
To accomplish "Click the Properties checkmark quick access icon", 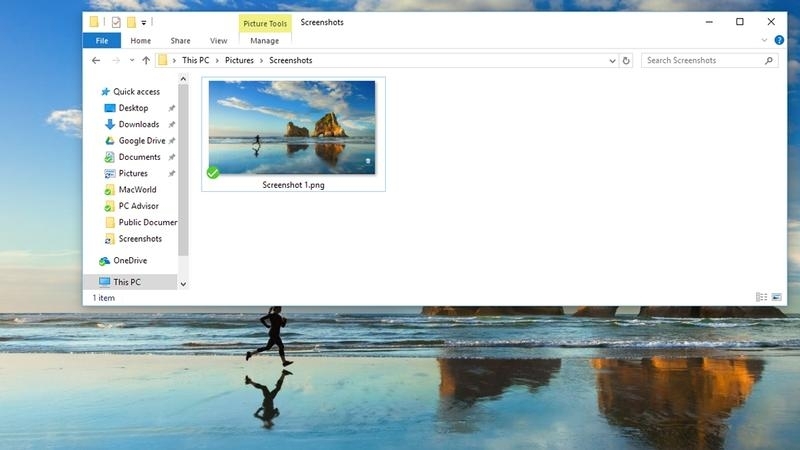I will coord(116,22).
